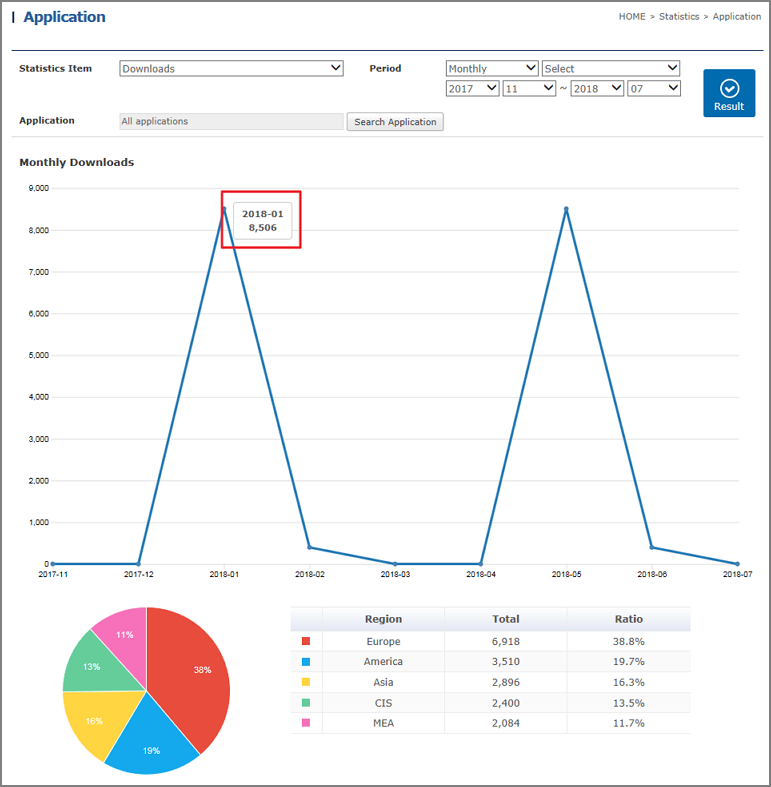The image size is (771, 787).
Task: Click the MEA pink legend swatch
Action: point(306,722)
